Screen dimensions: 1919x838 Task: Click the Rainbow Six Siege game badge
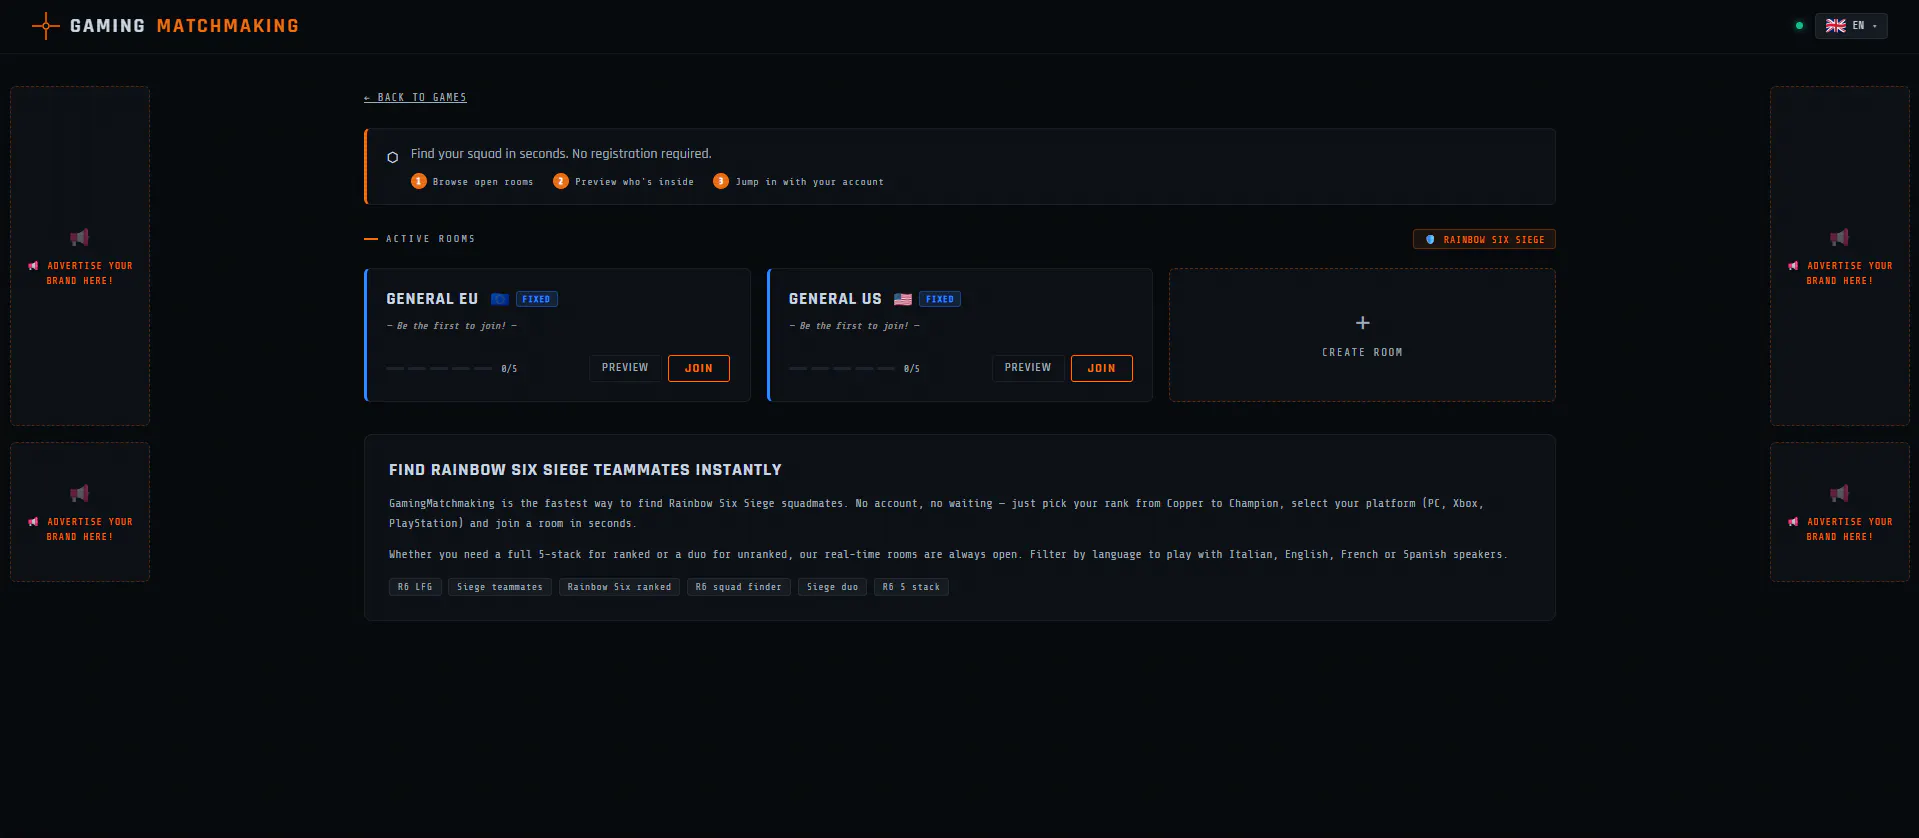point(1484,240)
